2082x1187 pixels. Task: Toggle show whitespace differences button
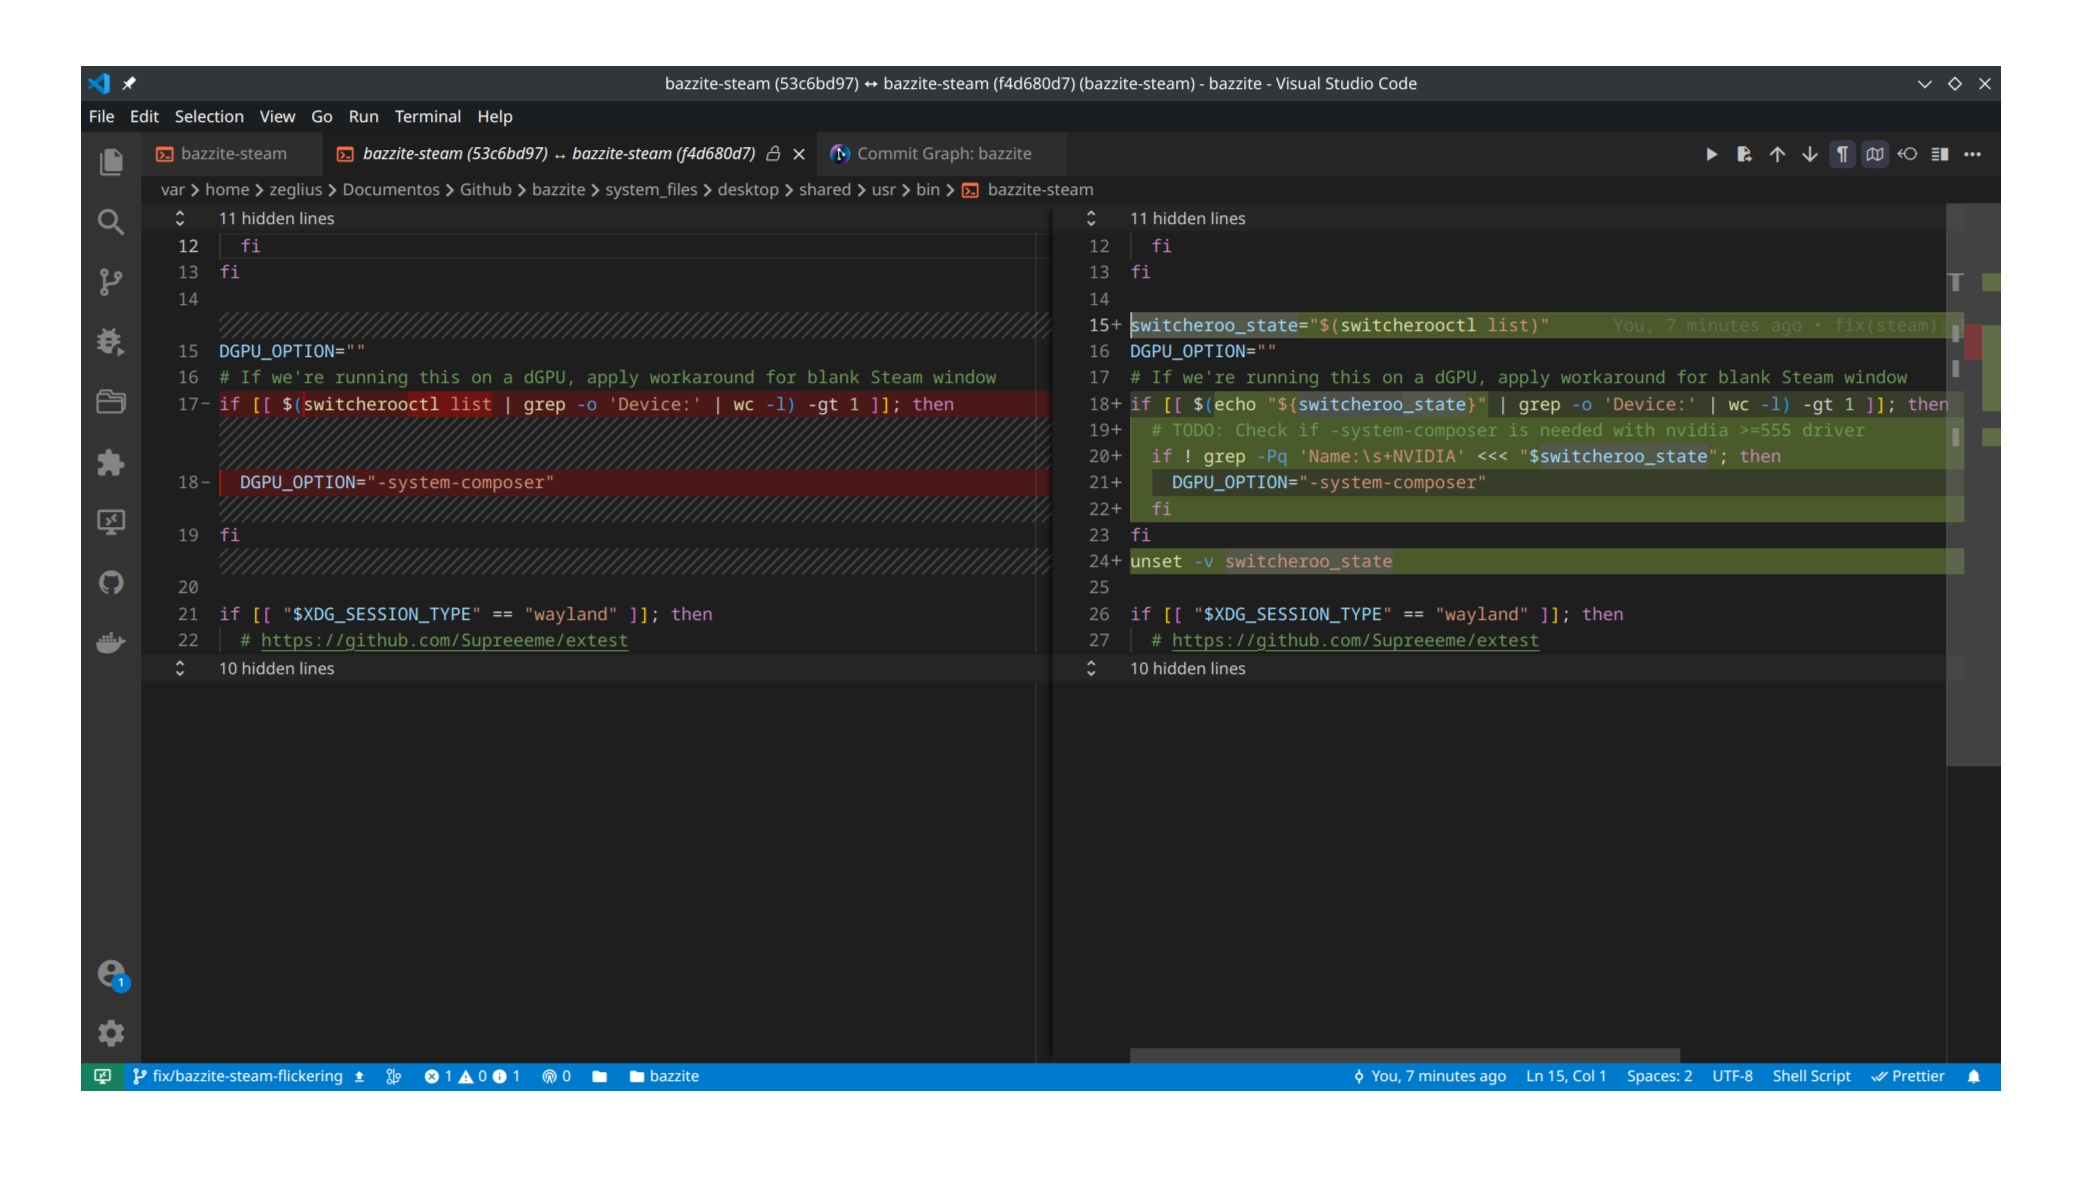click(x=1842, y=154)
